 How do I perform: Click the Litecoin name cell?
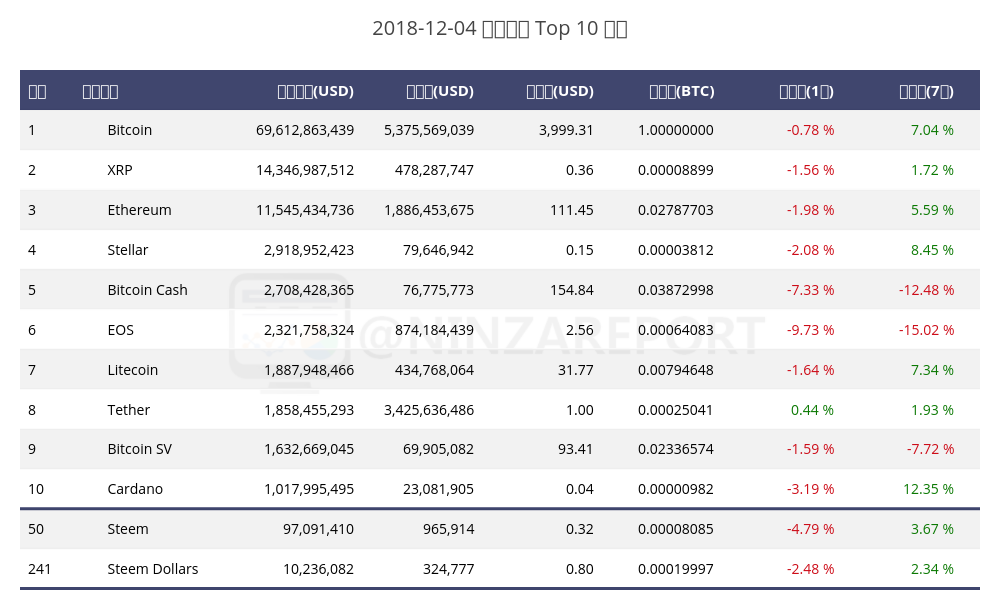(x=132, y=370)
